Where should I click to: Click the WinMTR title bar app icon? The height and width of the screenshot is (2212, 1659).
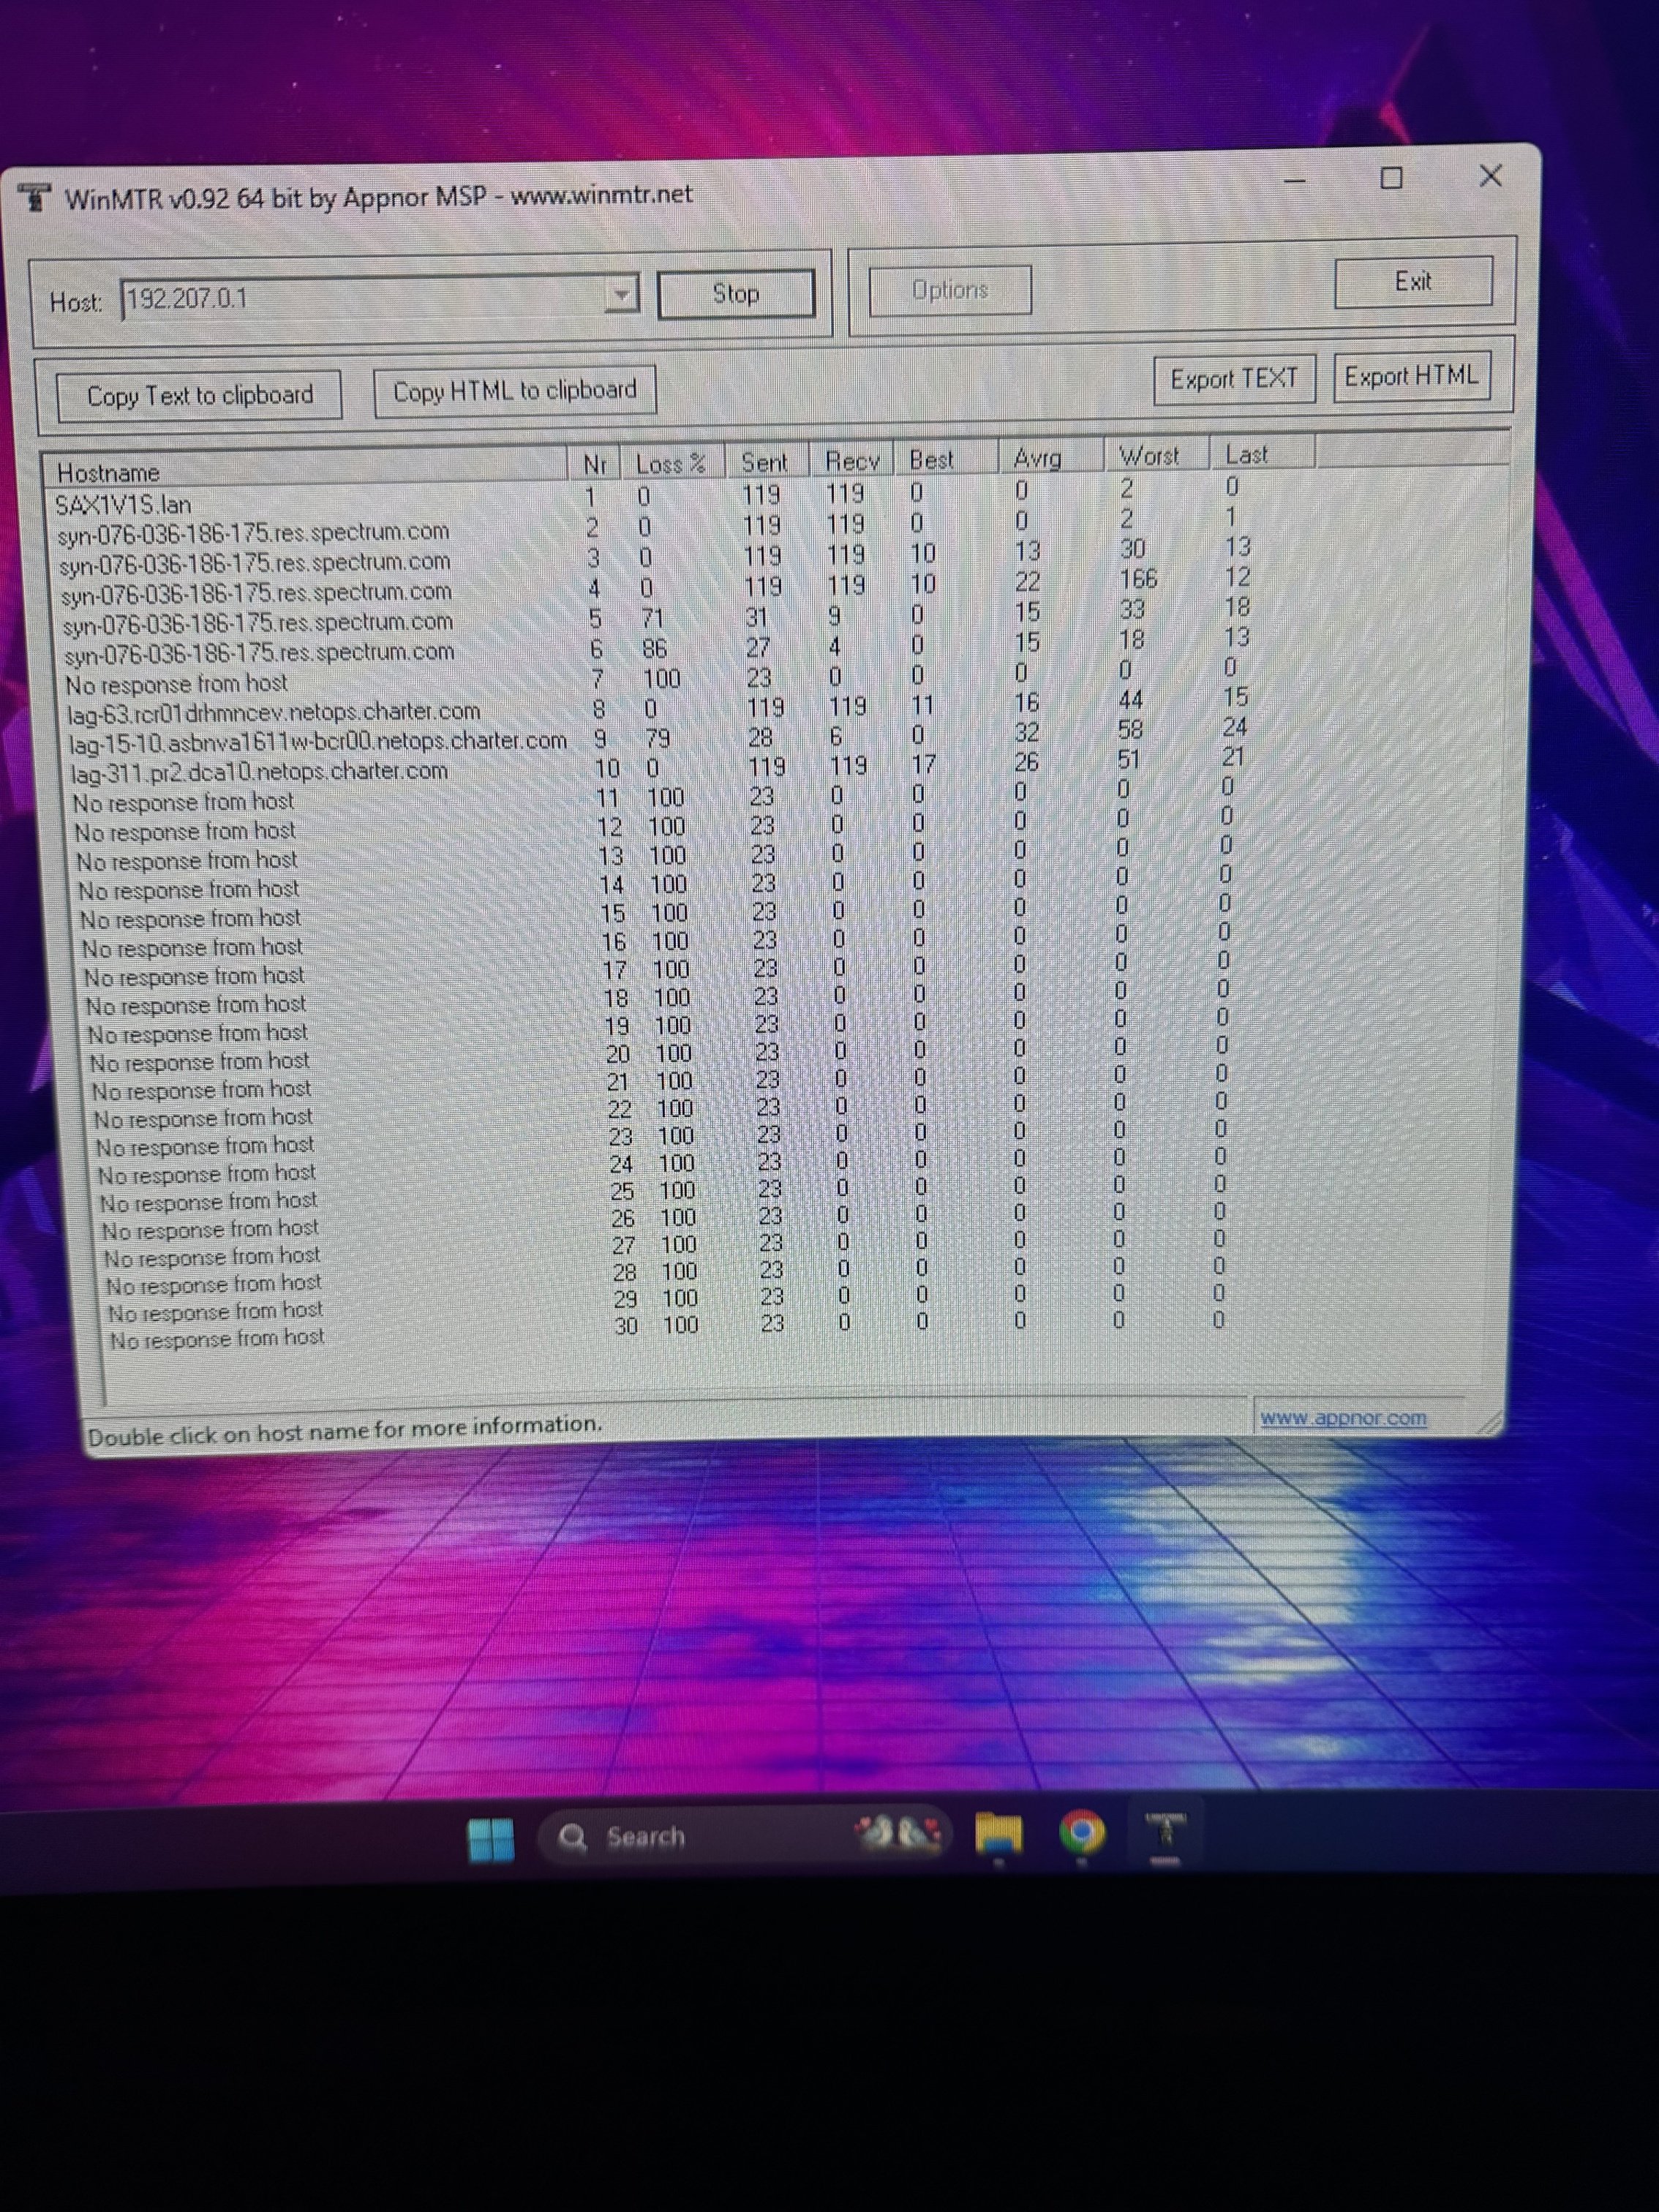click(35, 197)
